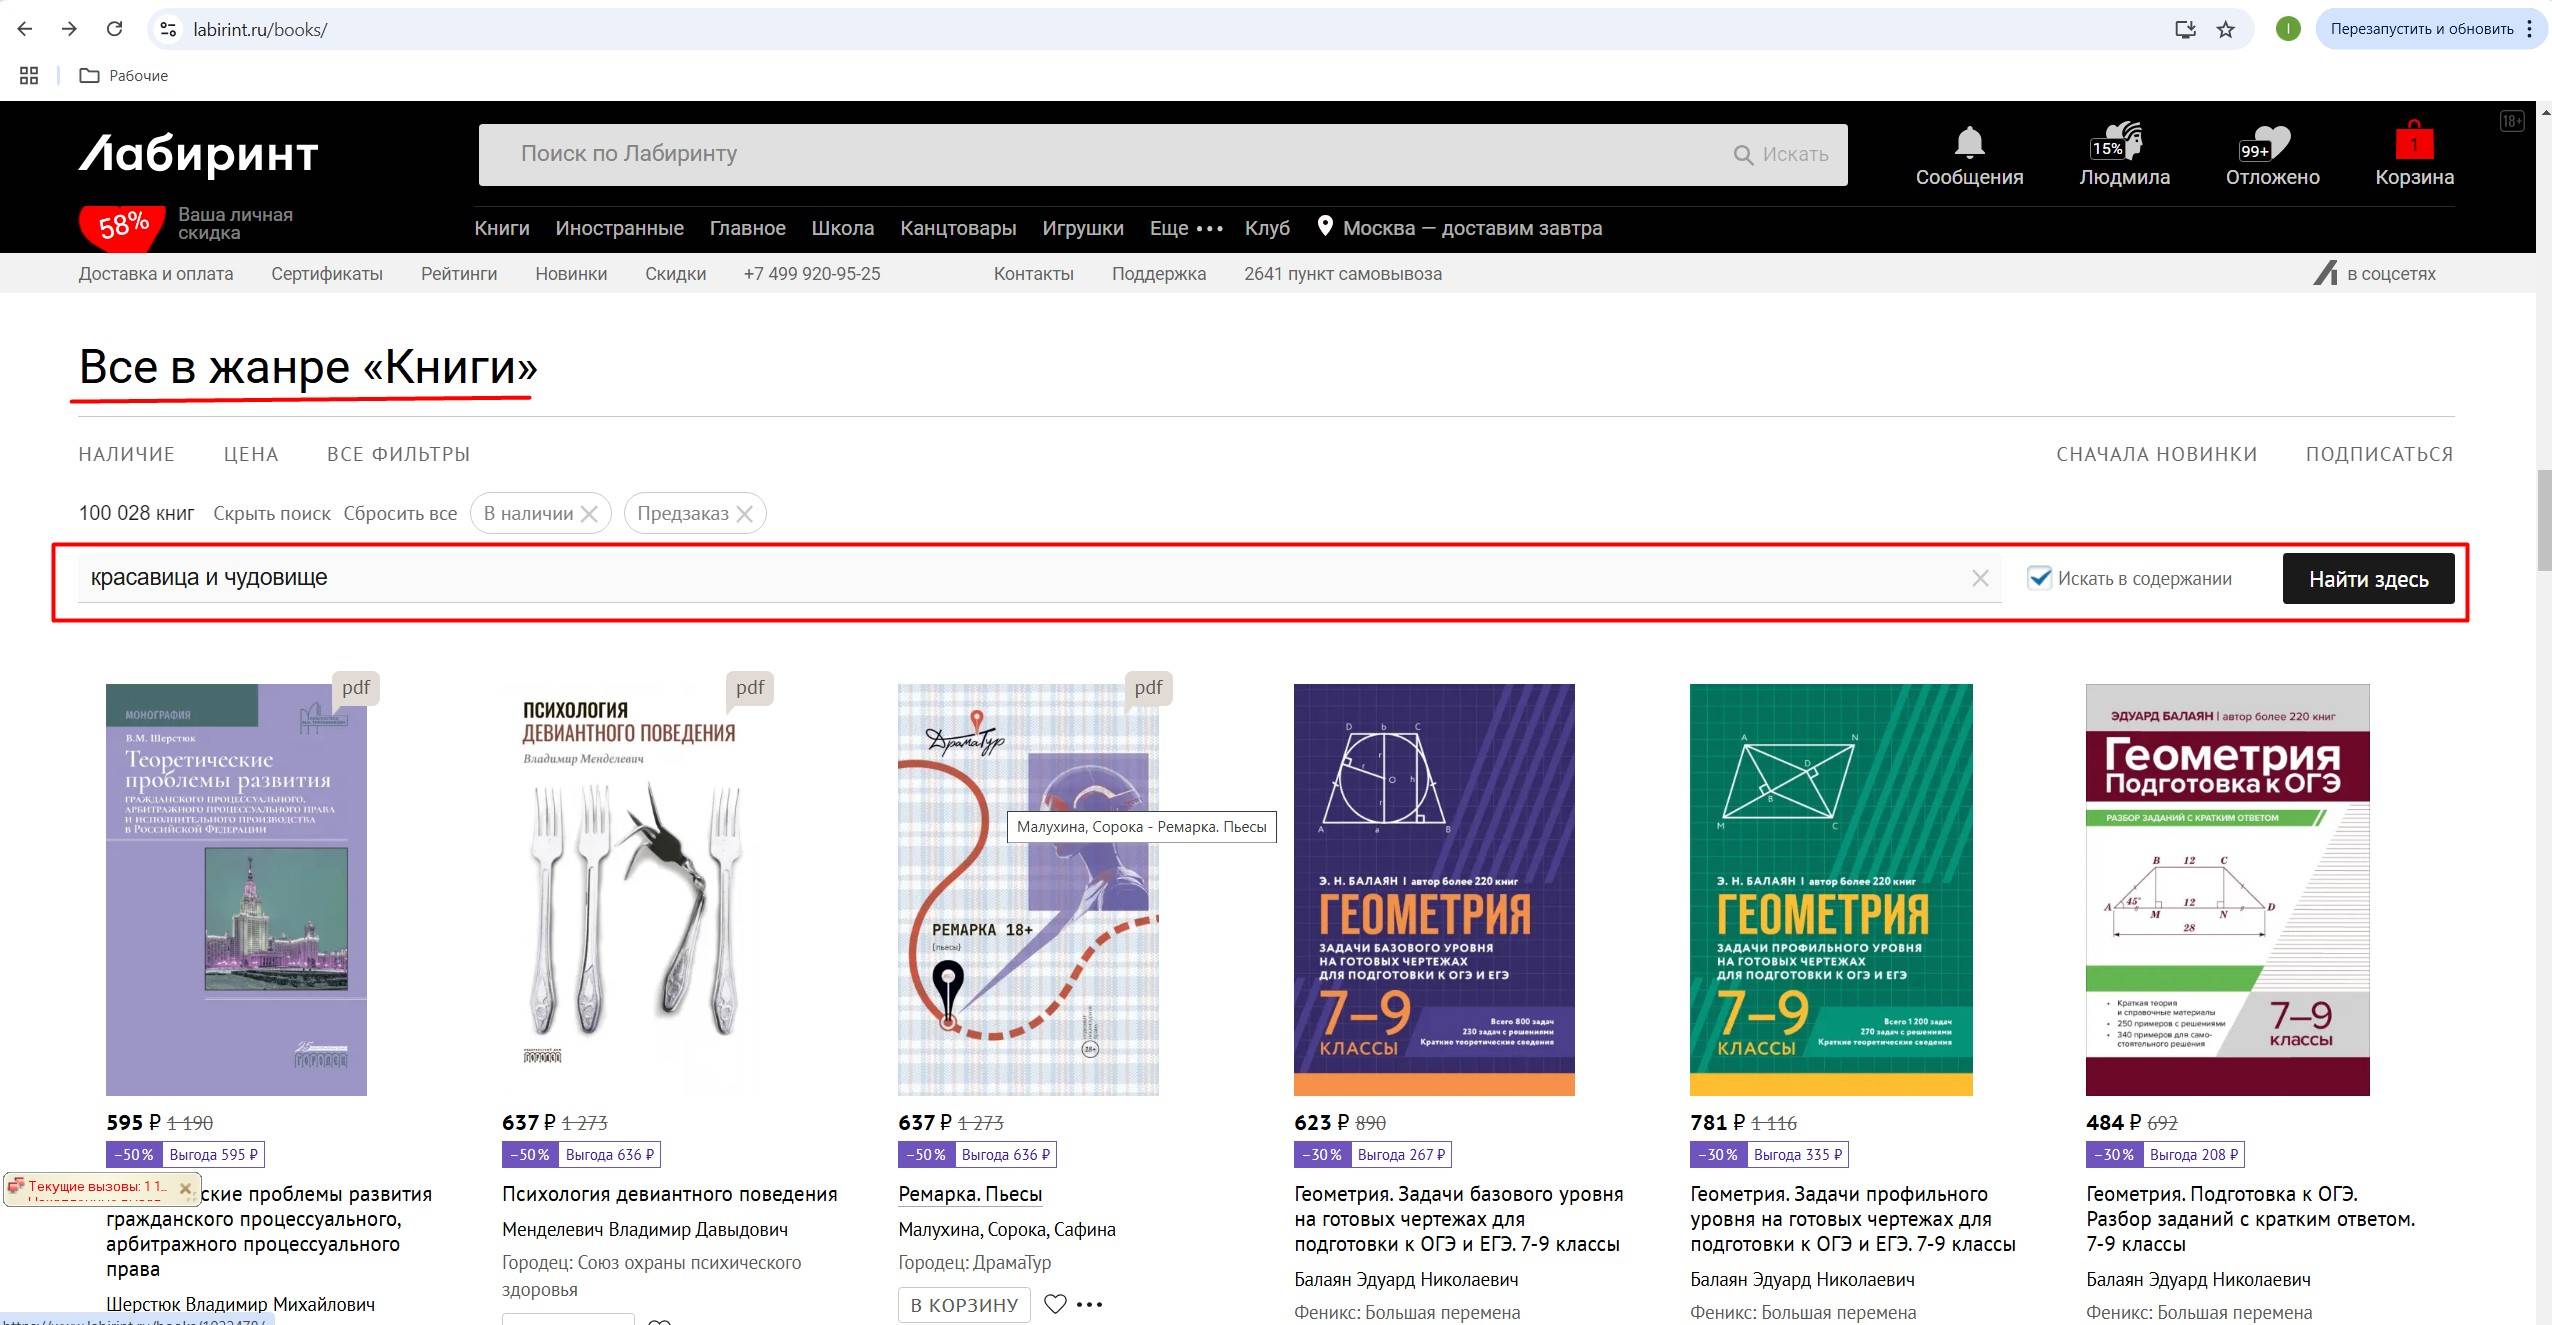Screen dimensions: 2552x1325
Task: Open the Школа menu item
Action: tap(843, 228)
